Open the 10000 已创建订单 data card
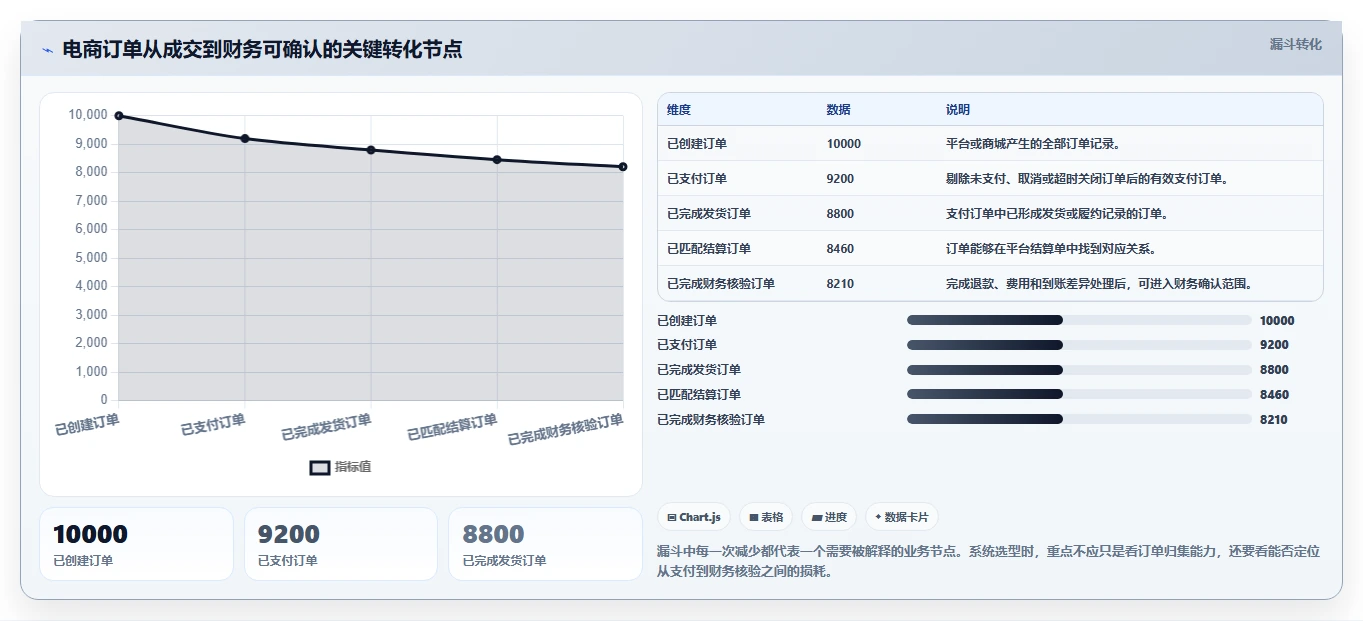1363x621 pixels. tap(136, 544)
